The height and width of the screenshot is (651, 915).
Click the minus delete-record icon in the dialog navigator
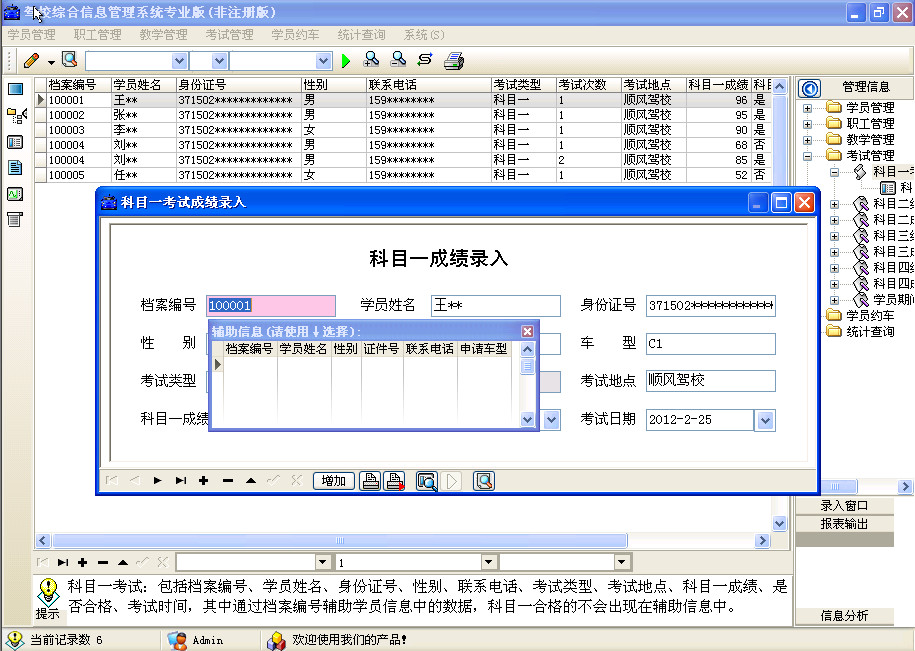pos(228,481)
